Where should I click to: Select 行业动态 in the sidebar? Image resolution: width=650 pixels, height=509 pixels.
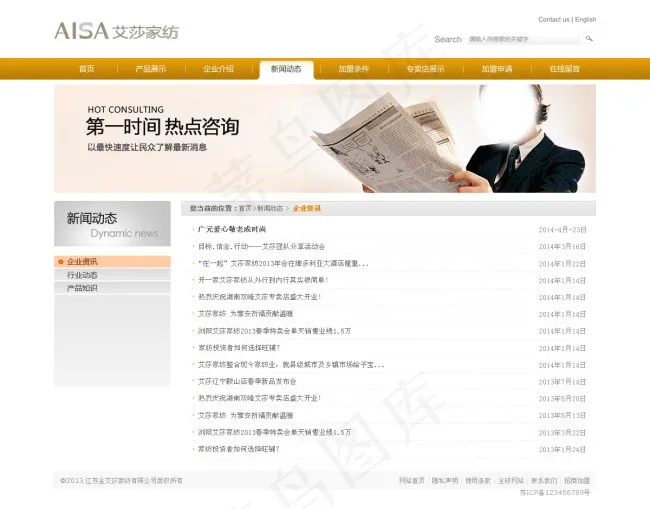[82, 275]
